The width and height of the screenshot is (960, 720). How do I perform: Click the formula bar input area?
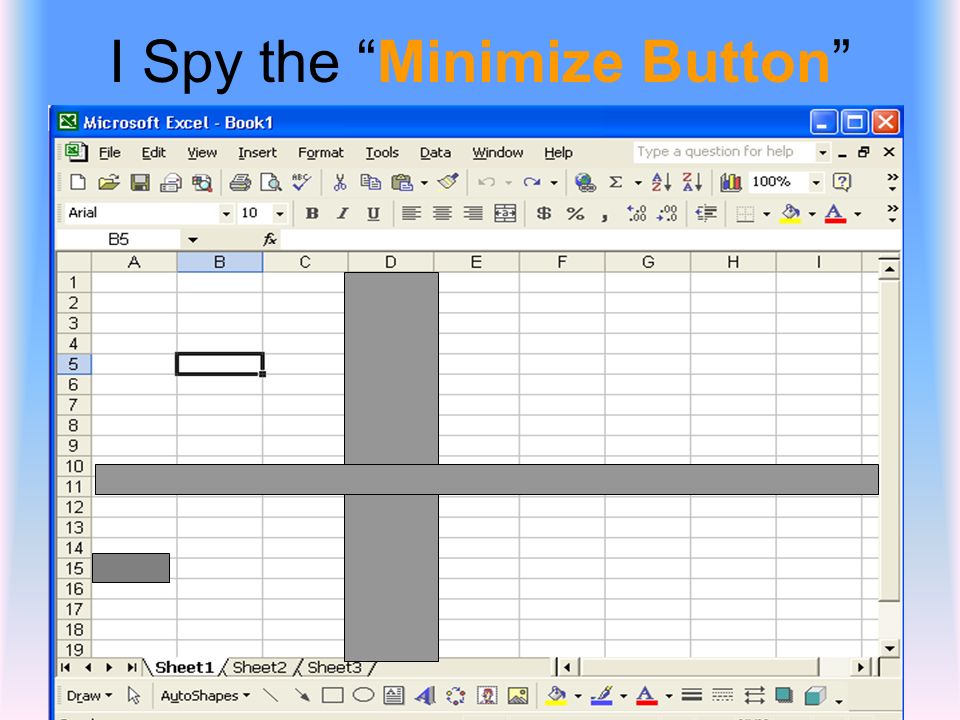coord(589,239)
